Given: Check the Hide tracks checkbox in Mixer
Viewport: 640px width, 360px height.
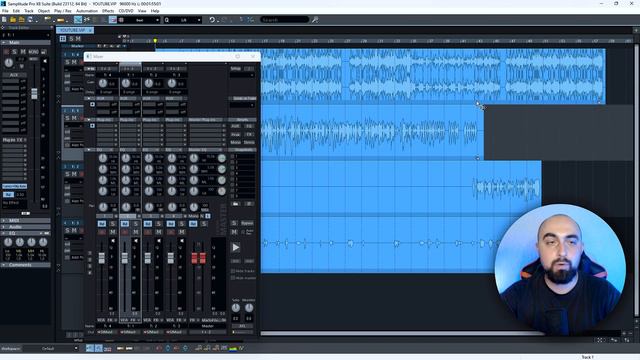Looking at the screenshot, I should (233, 271).
